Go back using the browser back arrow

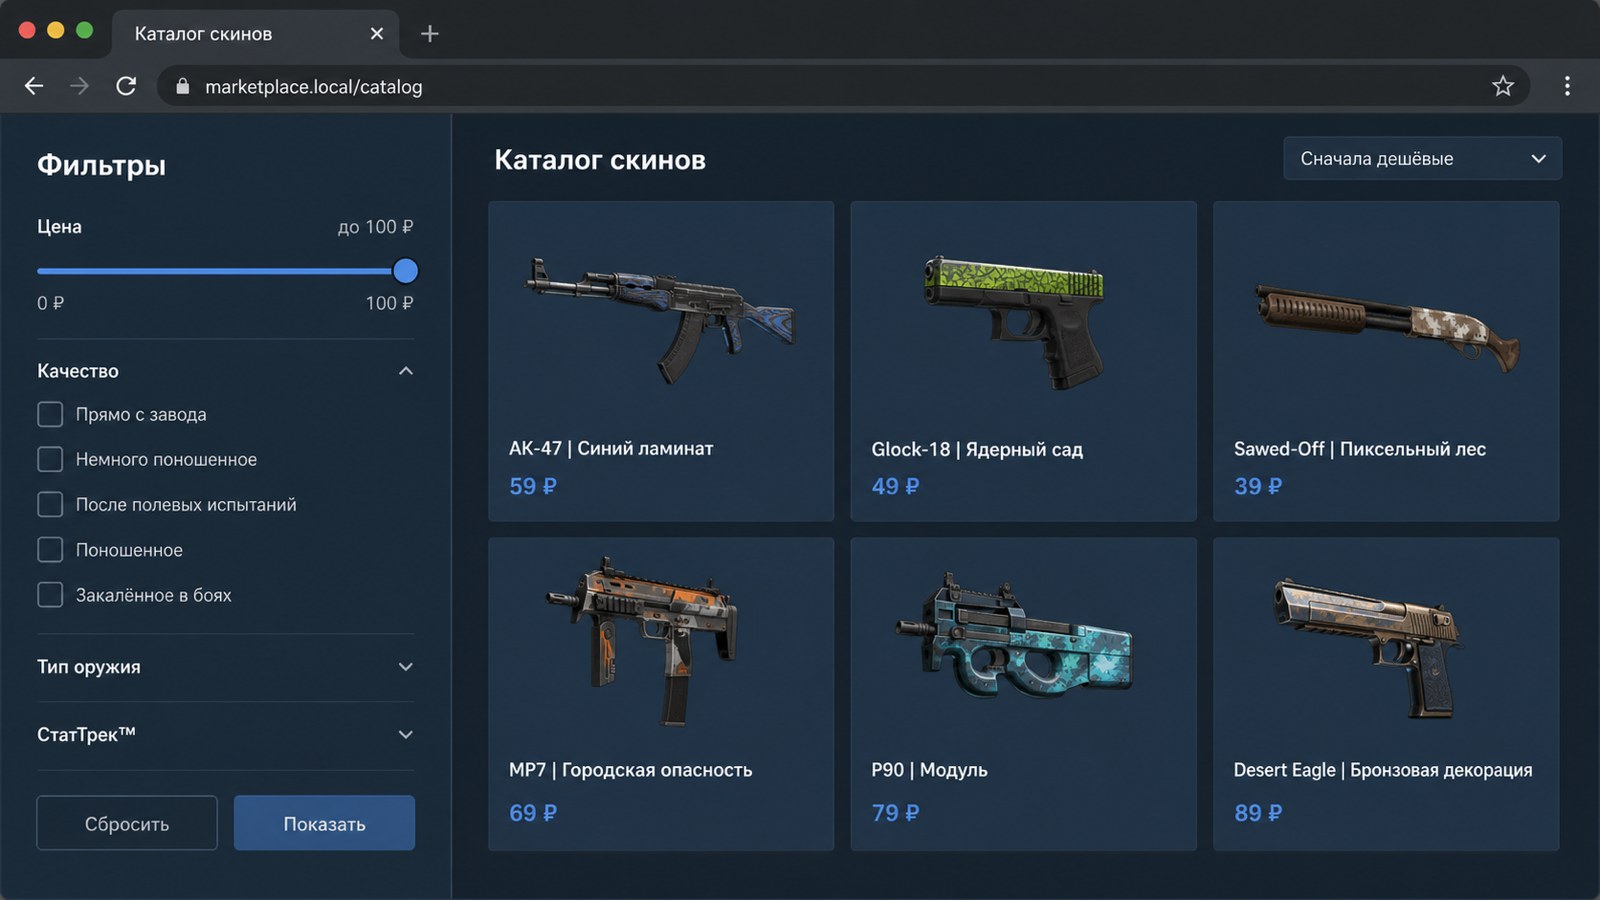(x=34, y=86)
